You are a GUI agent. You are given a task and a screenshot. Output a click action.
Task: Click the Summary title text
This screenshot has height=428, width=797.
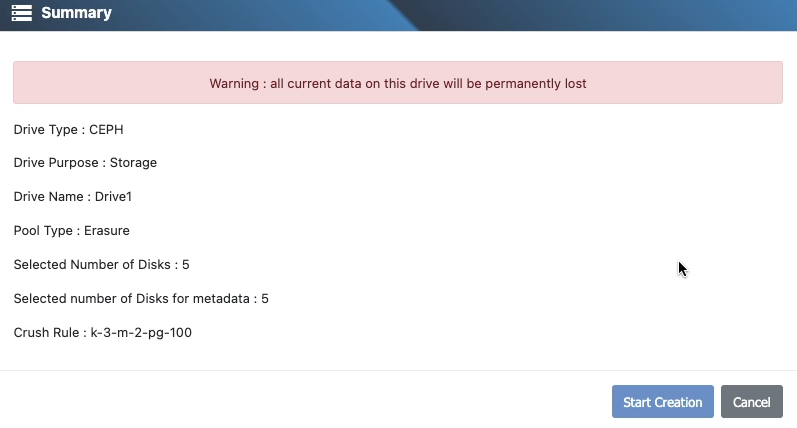click(76, 14)
